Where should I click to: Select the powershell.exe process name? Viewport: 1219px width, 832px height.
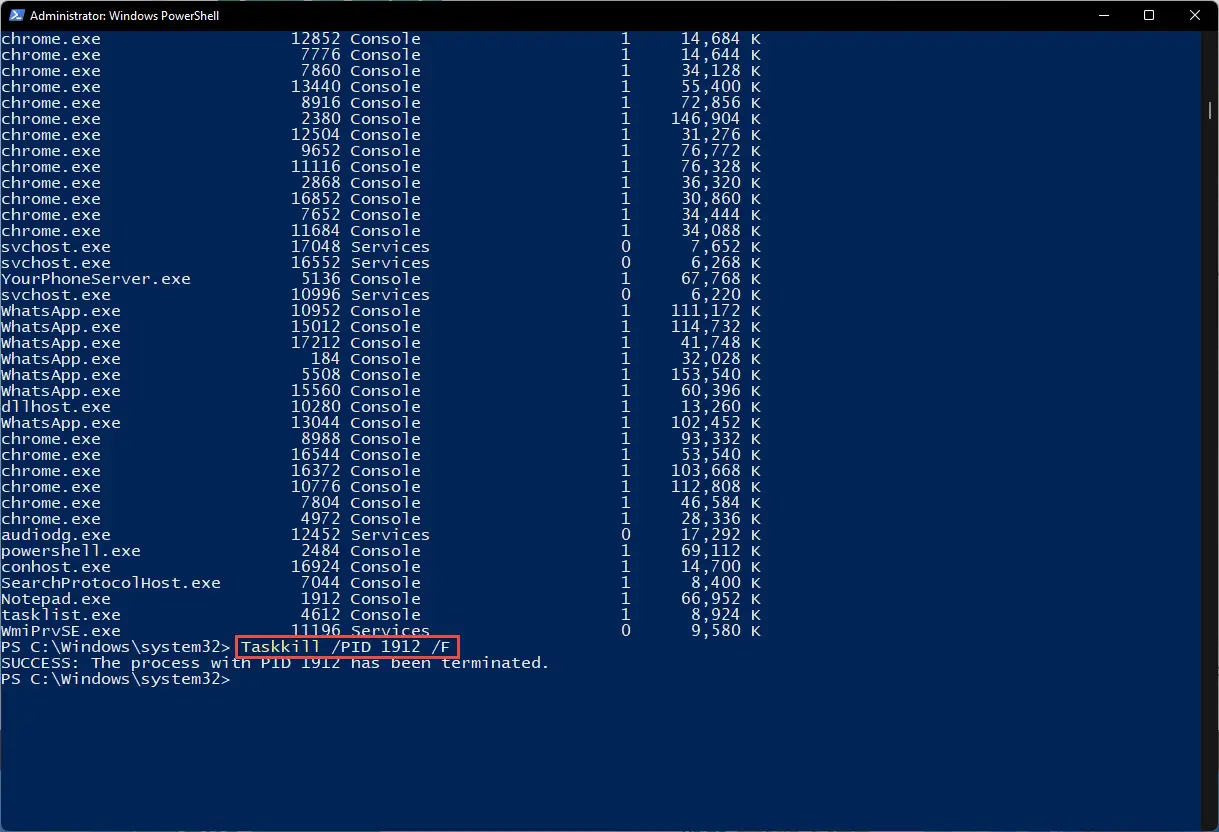[x=71, y=551]
